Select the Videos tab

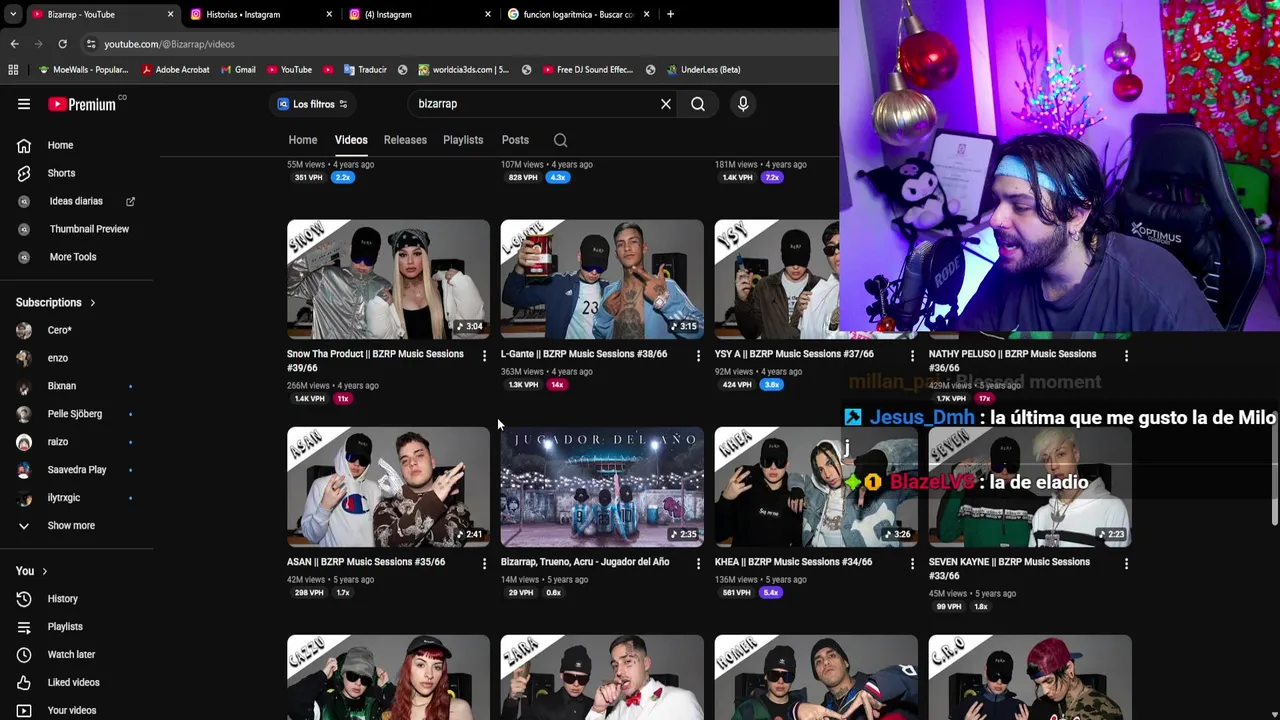351,140
